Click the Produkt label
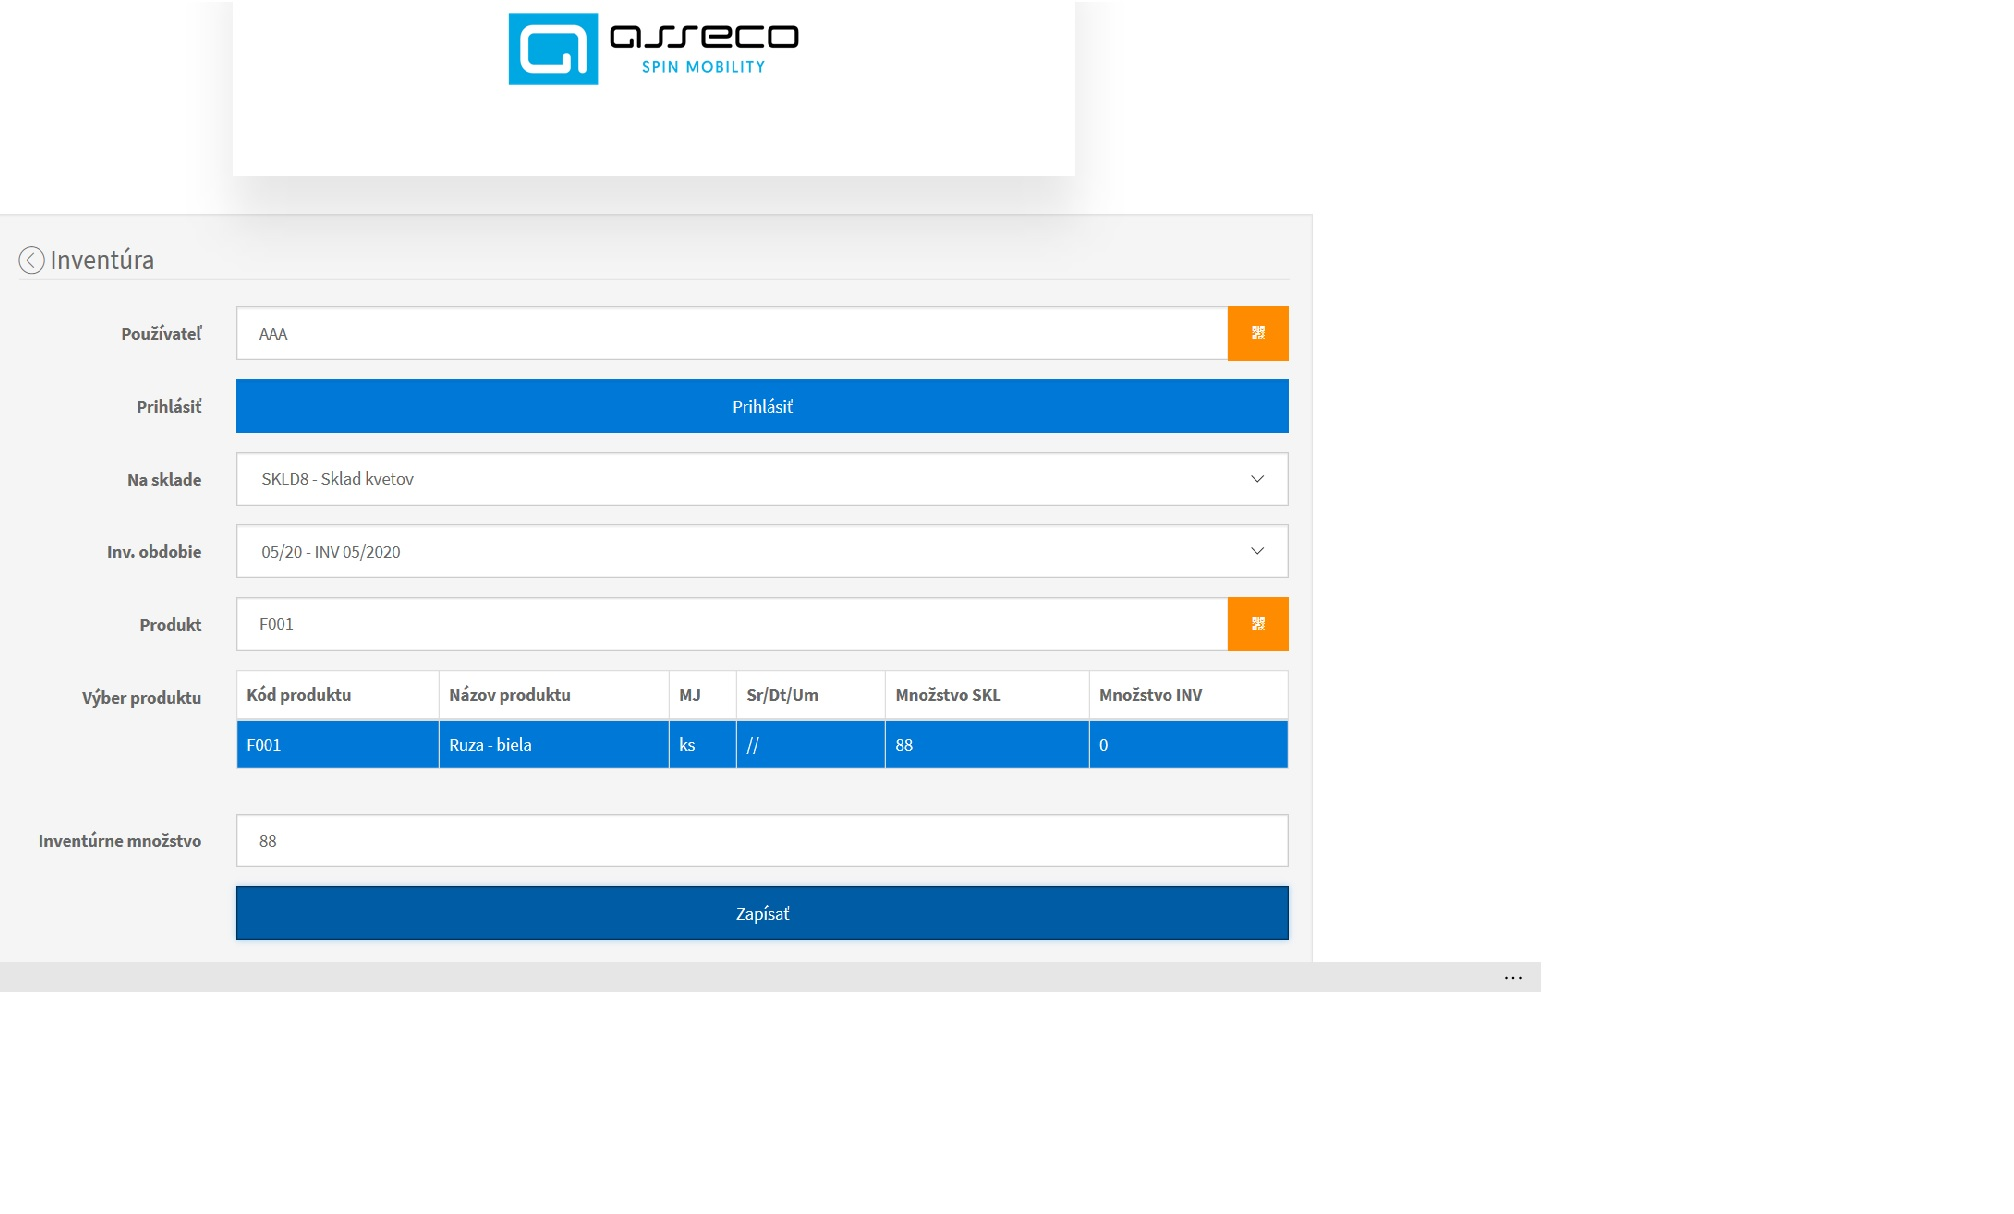This screenshot has height=1214, width=2014. click(x=170, y=625)
